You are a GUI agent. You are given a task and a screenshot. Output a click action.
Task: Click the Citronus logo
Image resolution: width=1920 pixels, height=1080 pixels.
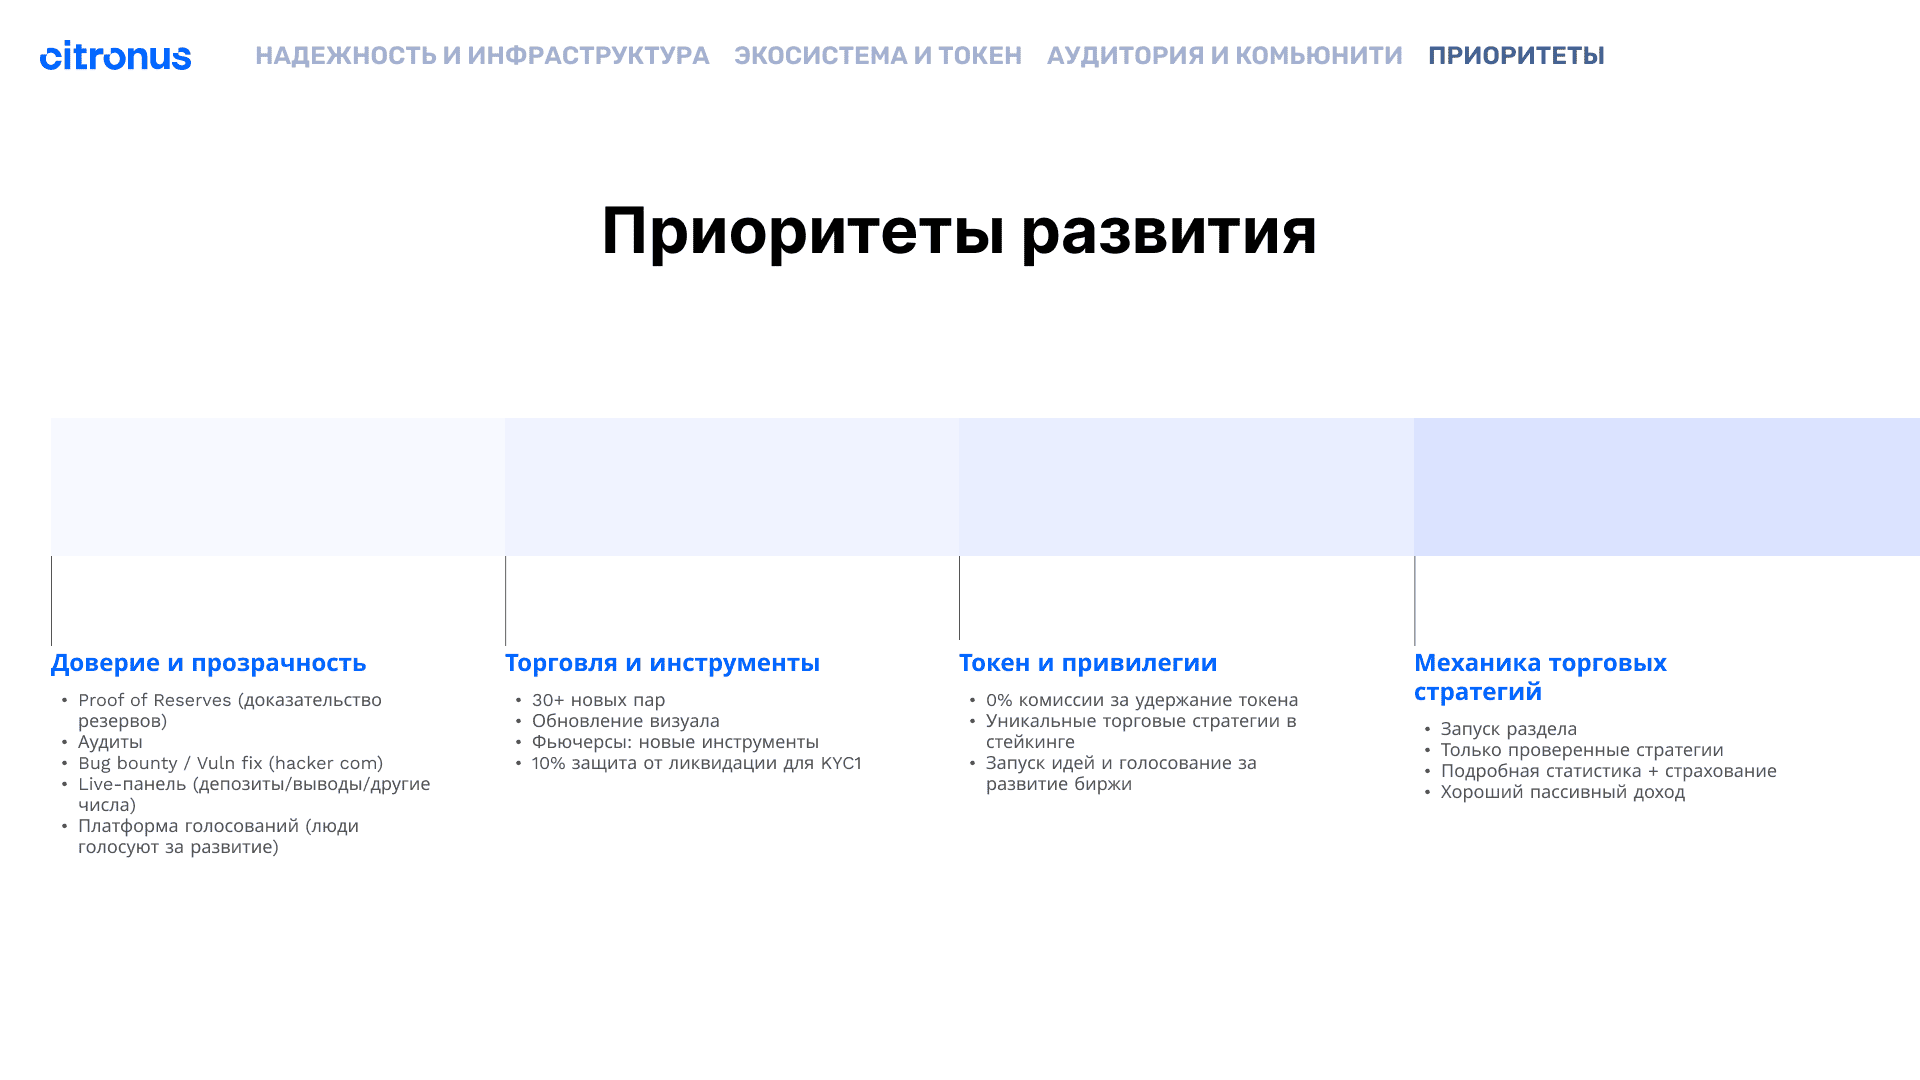(x=115, y=56)
